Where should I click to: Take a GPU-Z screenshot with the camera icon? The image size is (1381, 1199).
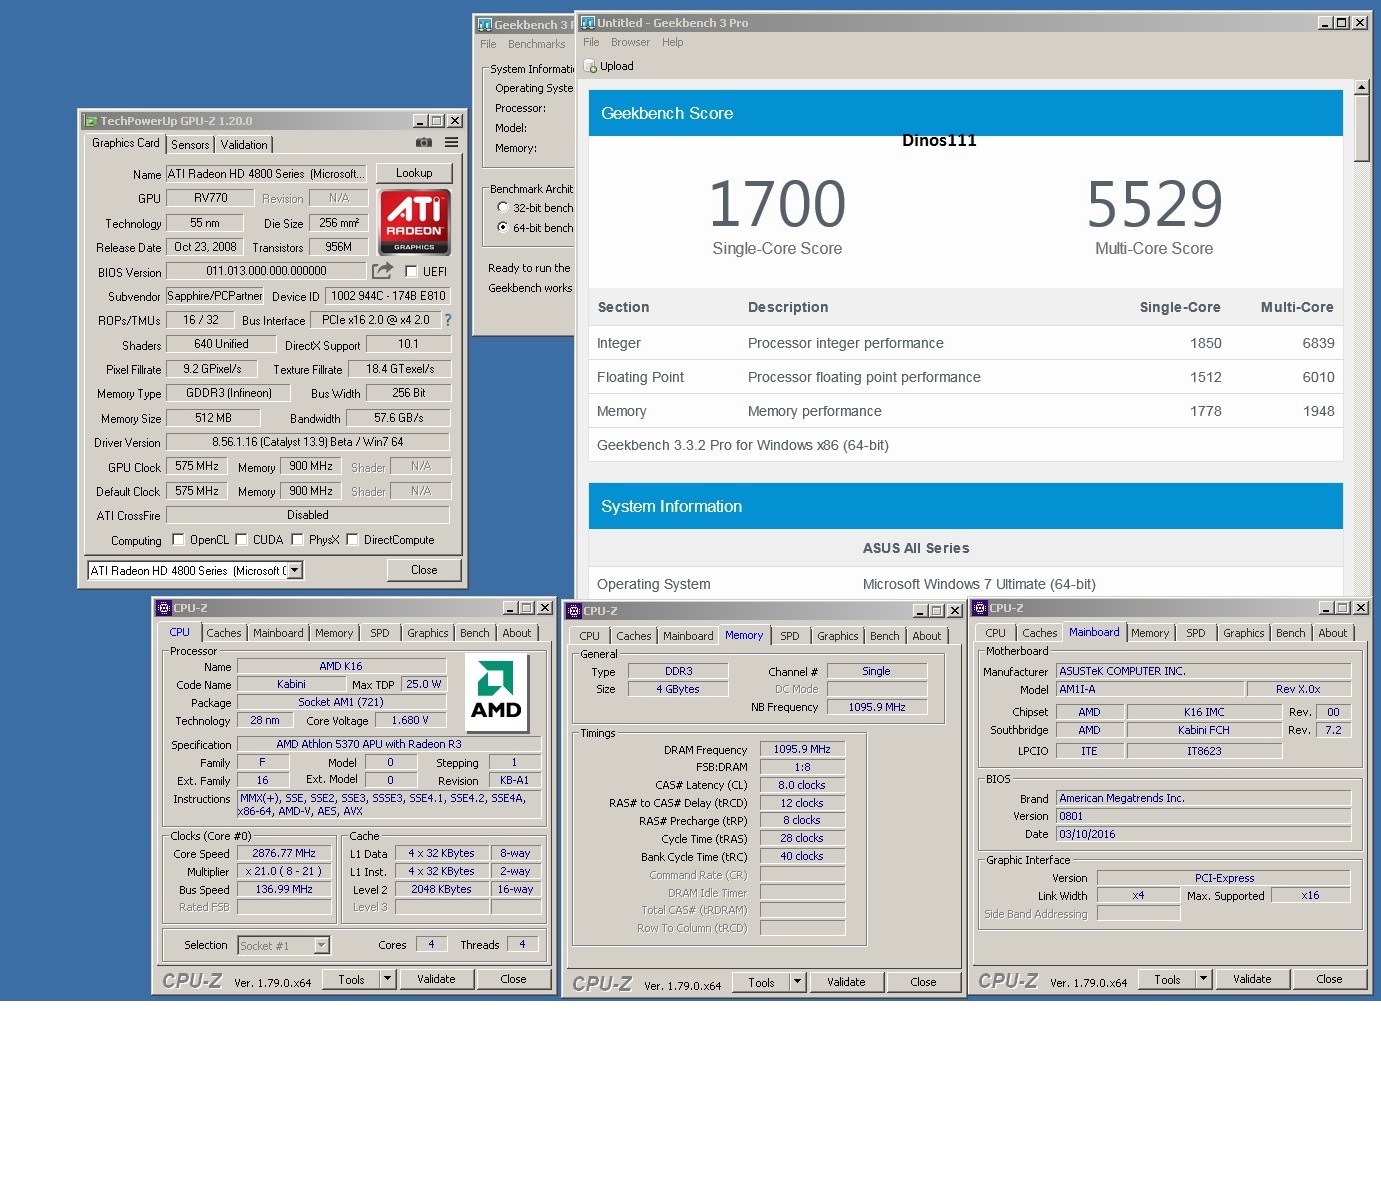(x=424, y=143)
